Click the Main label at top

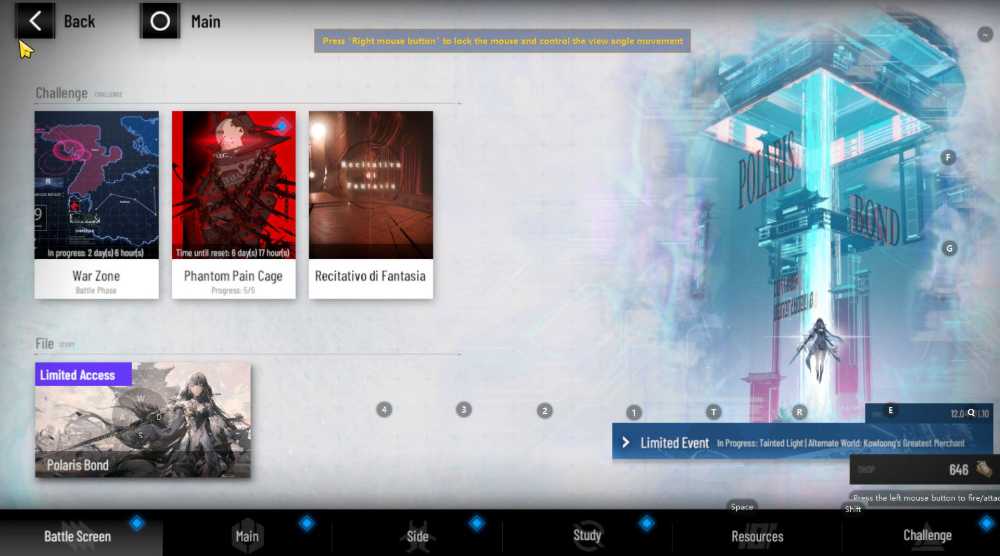click(205, 22)
